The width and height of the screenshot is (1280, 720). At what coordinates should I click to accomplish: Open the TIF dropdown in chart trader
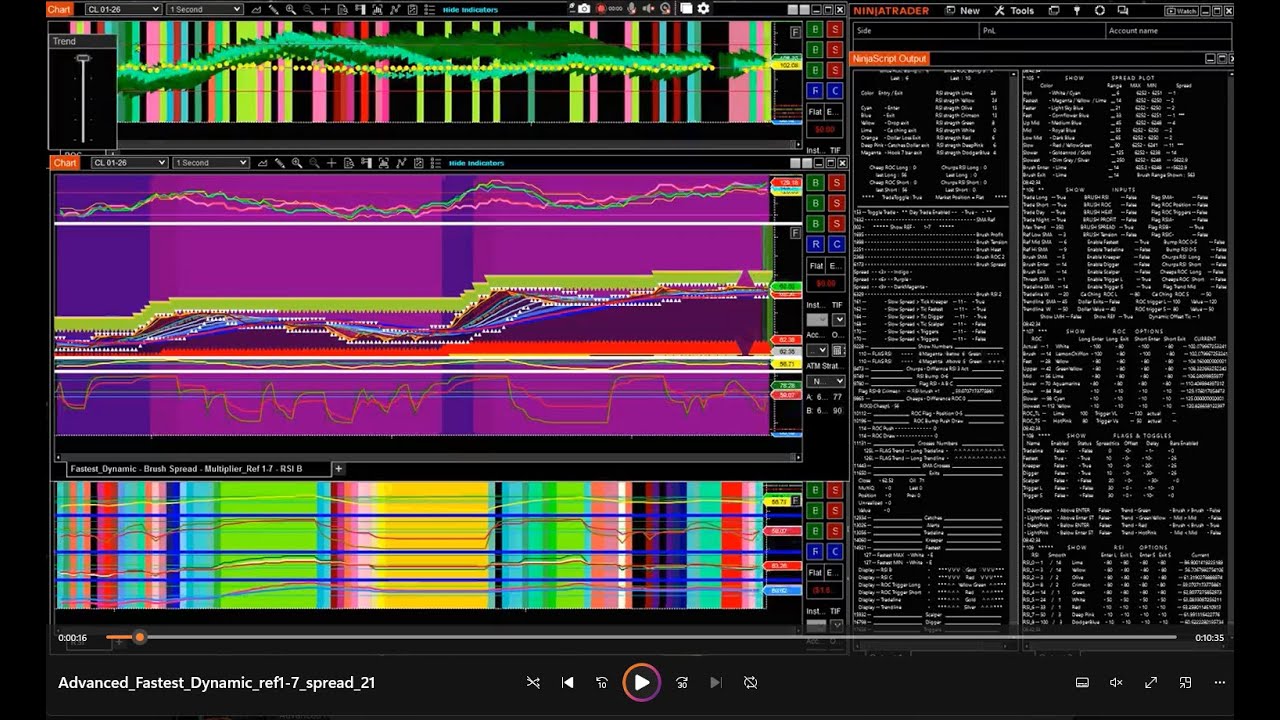pyautogui.click(x=838, y=319)
